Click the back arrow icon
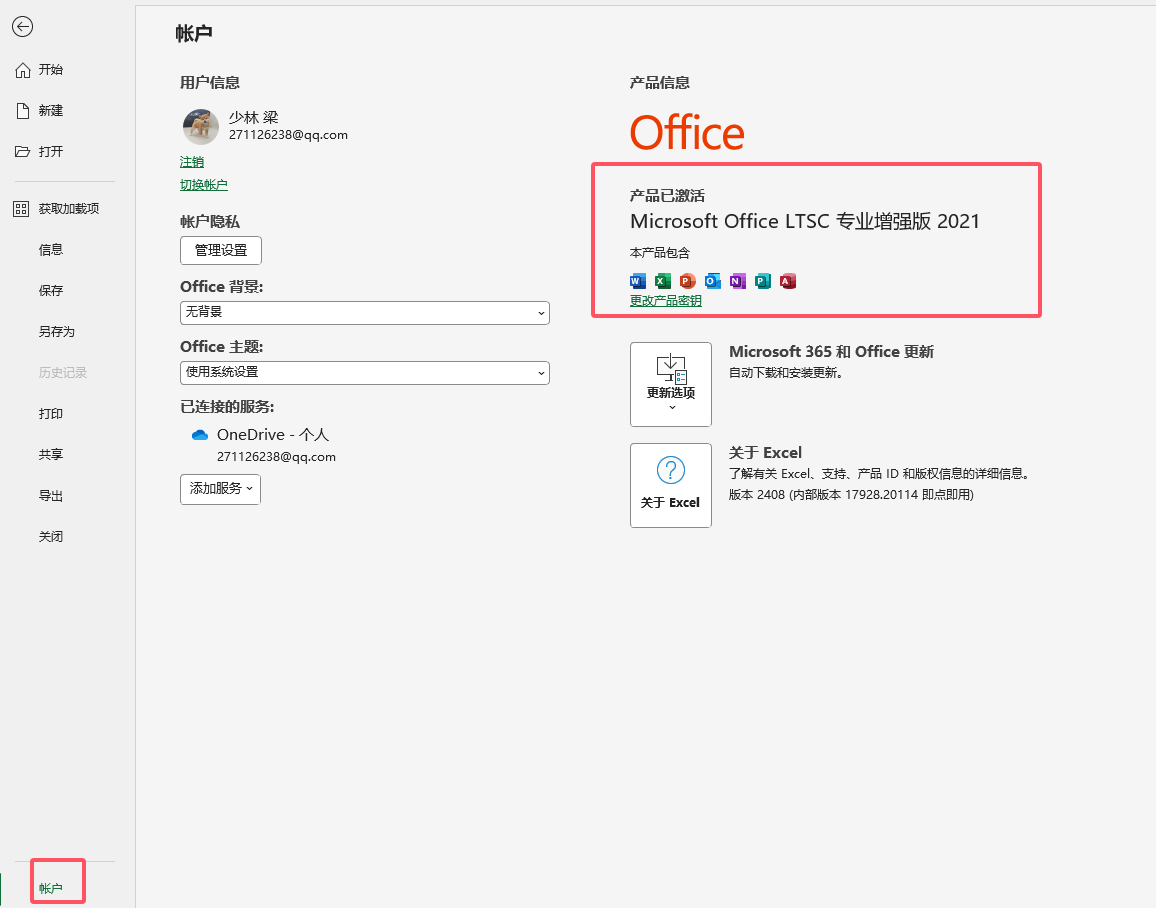The image size is (1156, 908). coord(23,27)
